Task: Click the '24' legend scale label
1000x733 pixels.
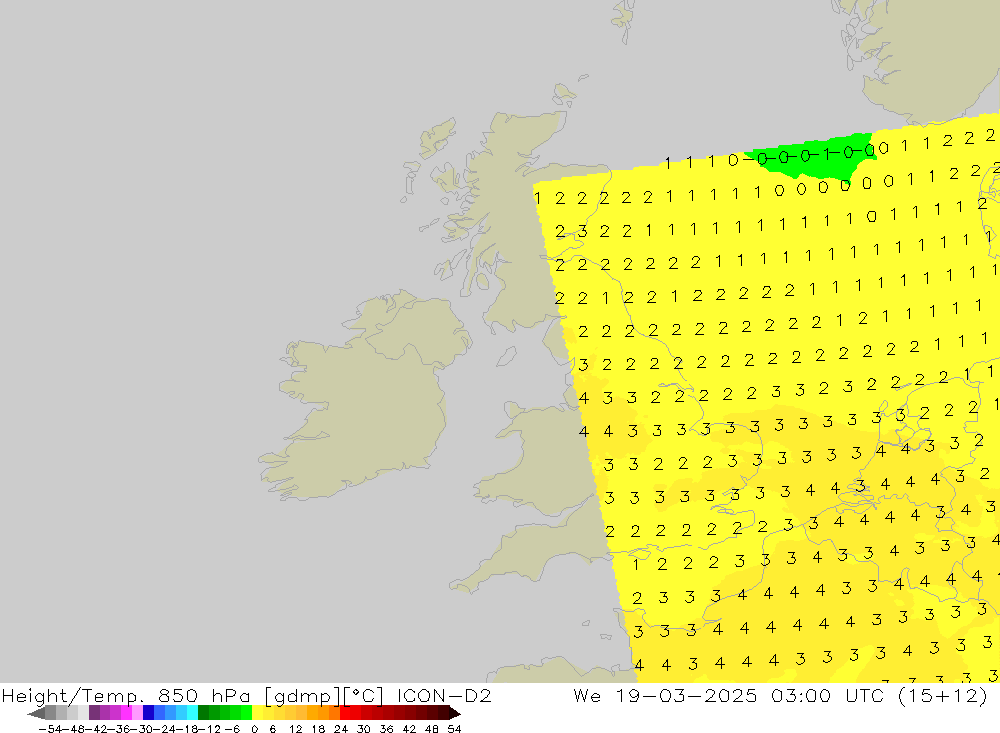Action: coord(341,729)
